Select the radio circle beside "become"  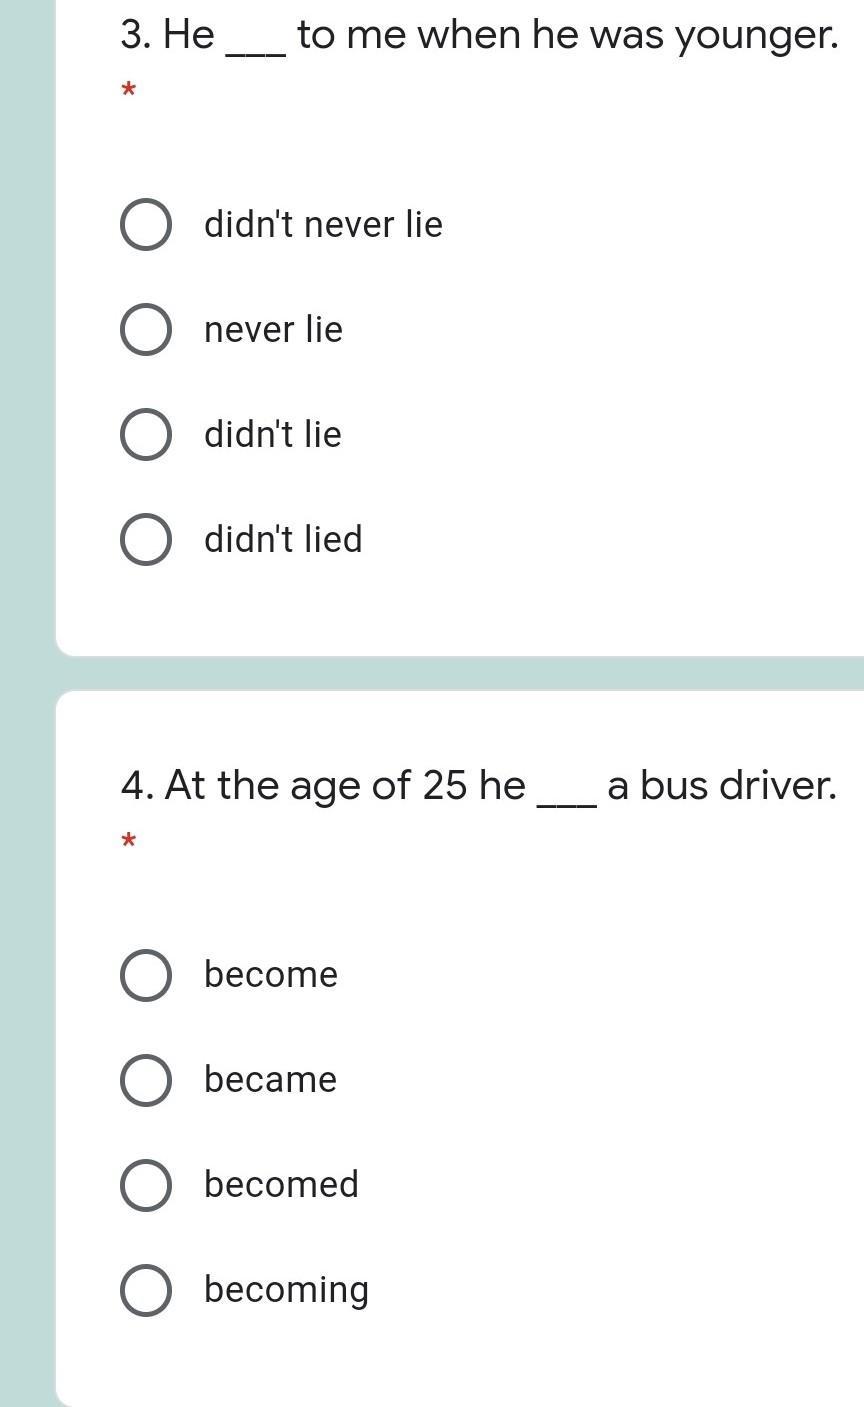(145, 975)
